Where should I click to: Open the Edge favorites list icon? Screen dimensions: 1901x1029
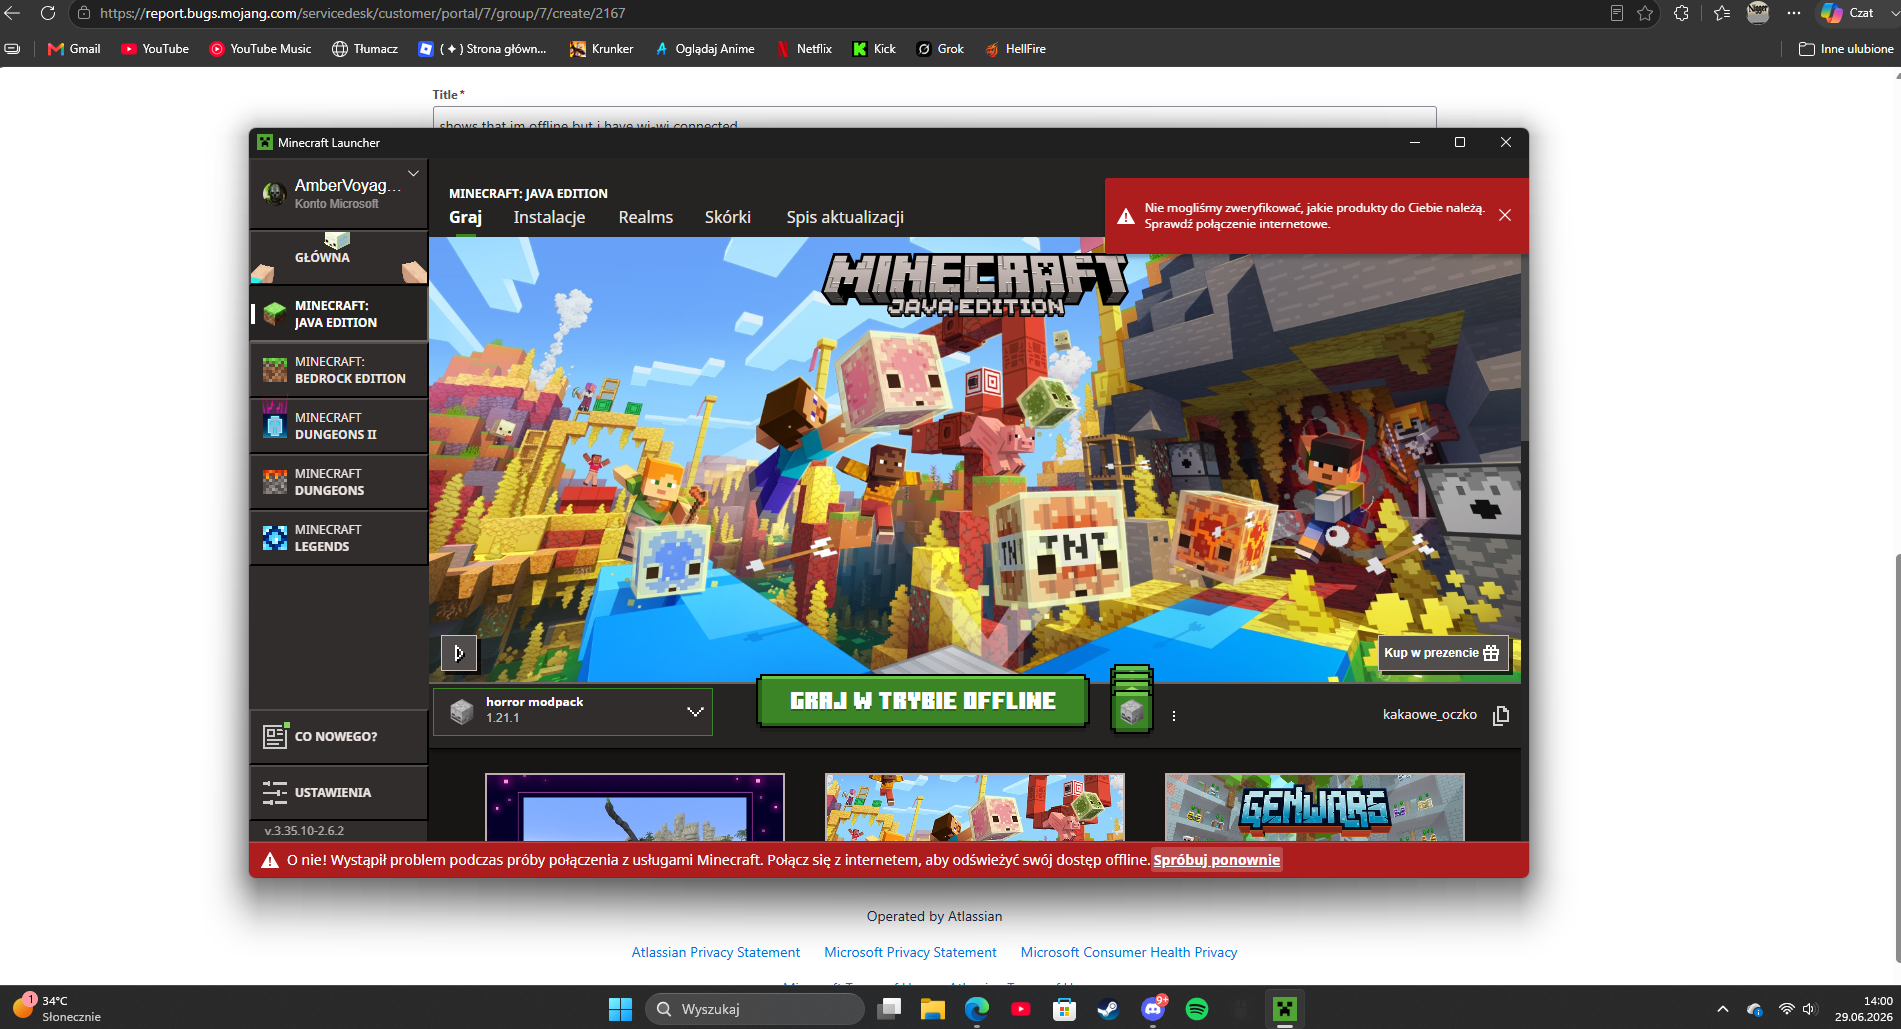coord(1722,13)
